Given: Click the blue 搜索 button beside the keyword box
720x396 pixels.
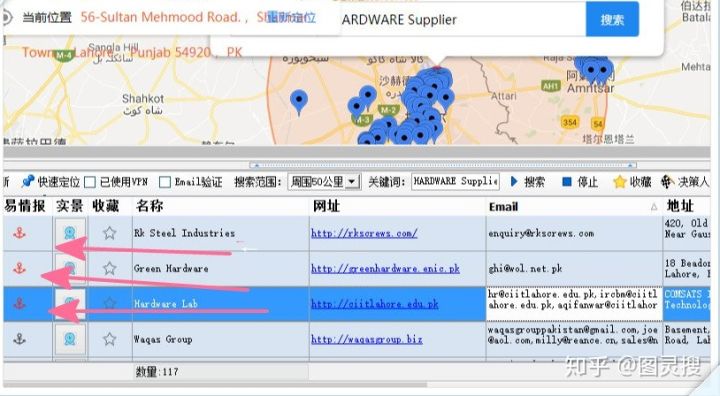Looking at the screenshot, I should tap(612, 19).
